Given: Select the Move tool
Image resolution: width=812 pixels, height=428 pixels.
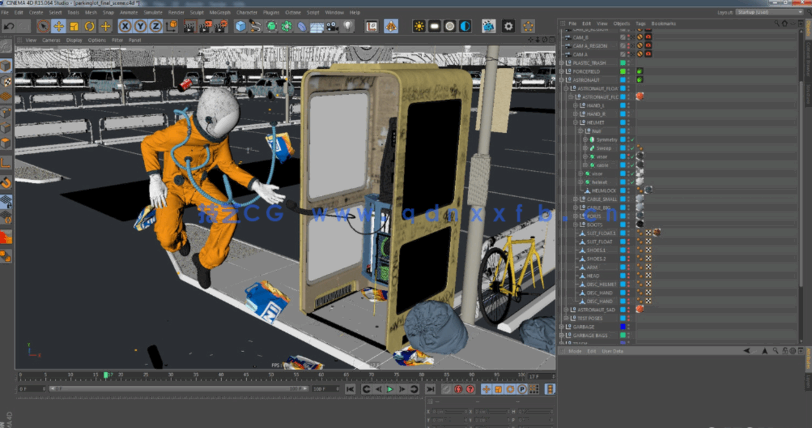Looking at the screenshot, I should click(x=58, y=25).
